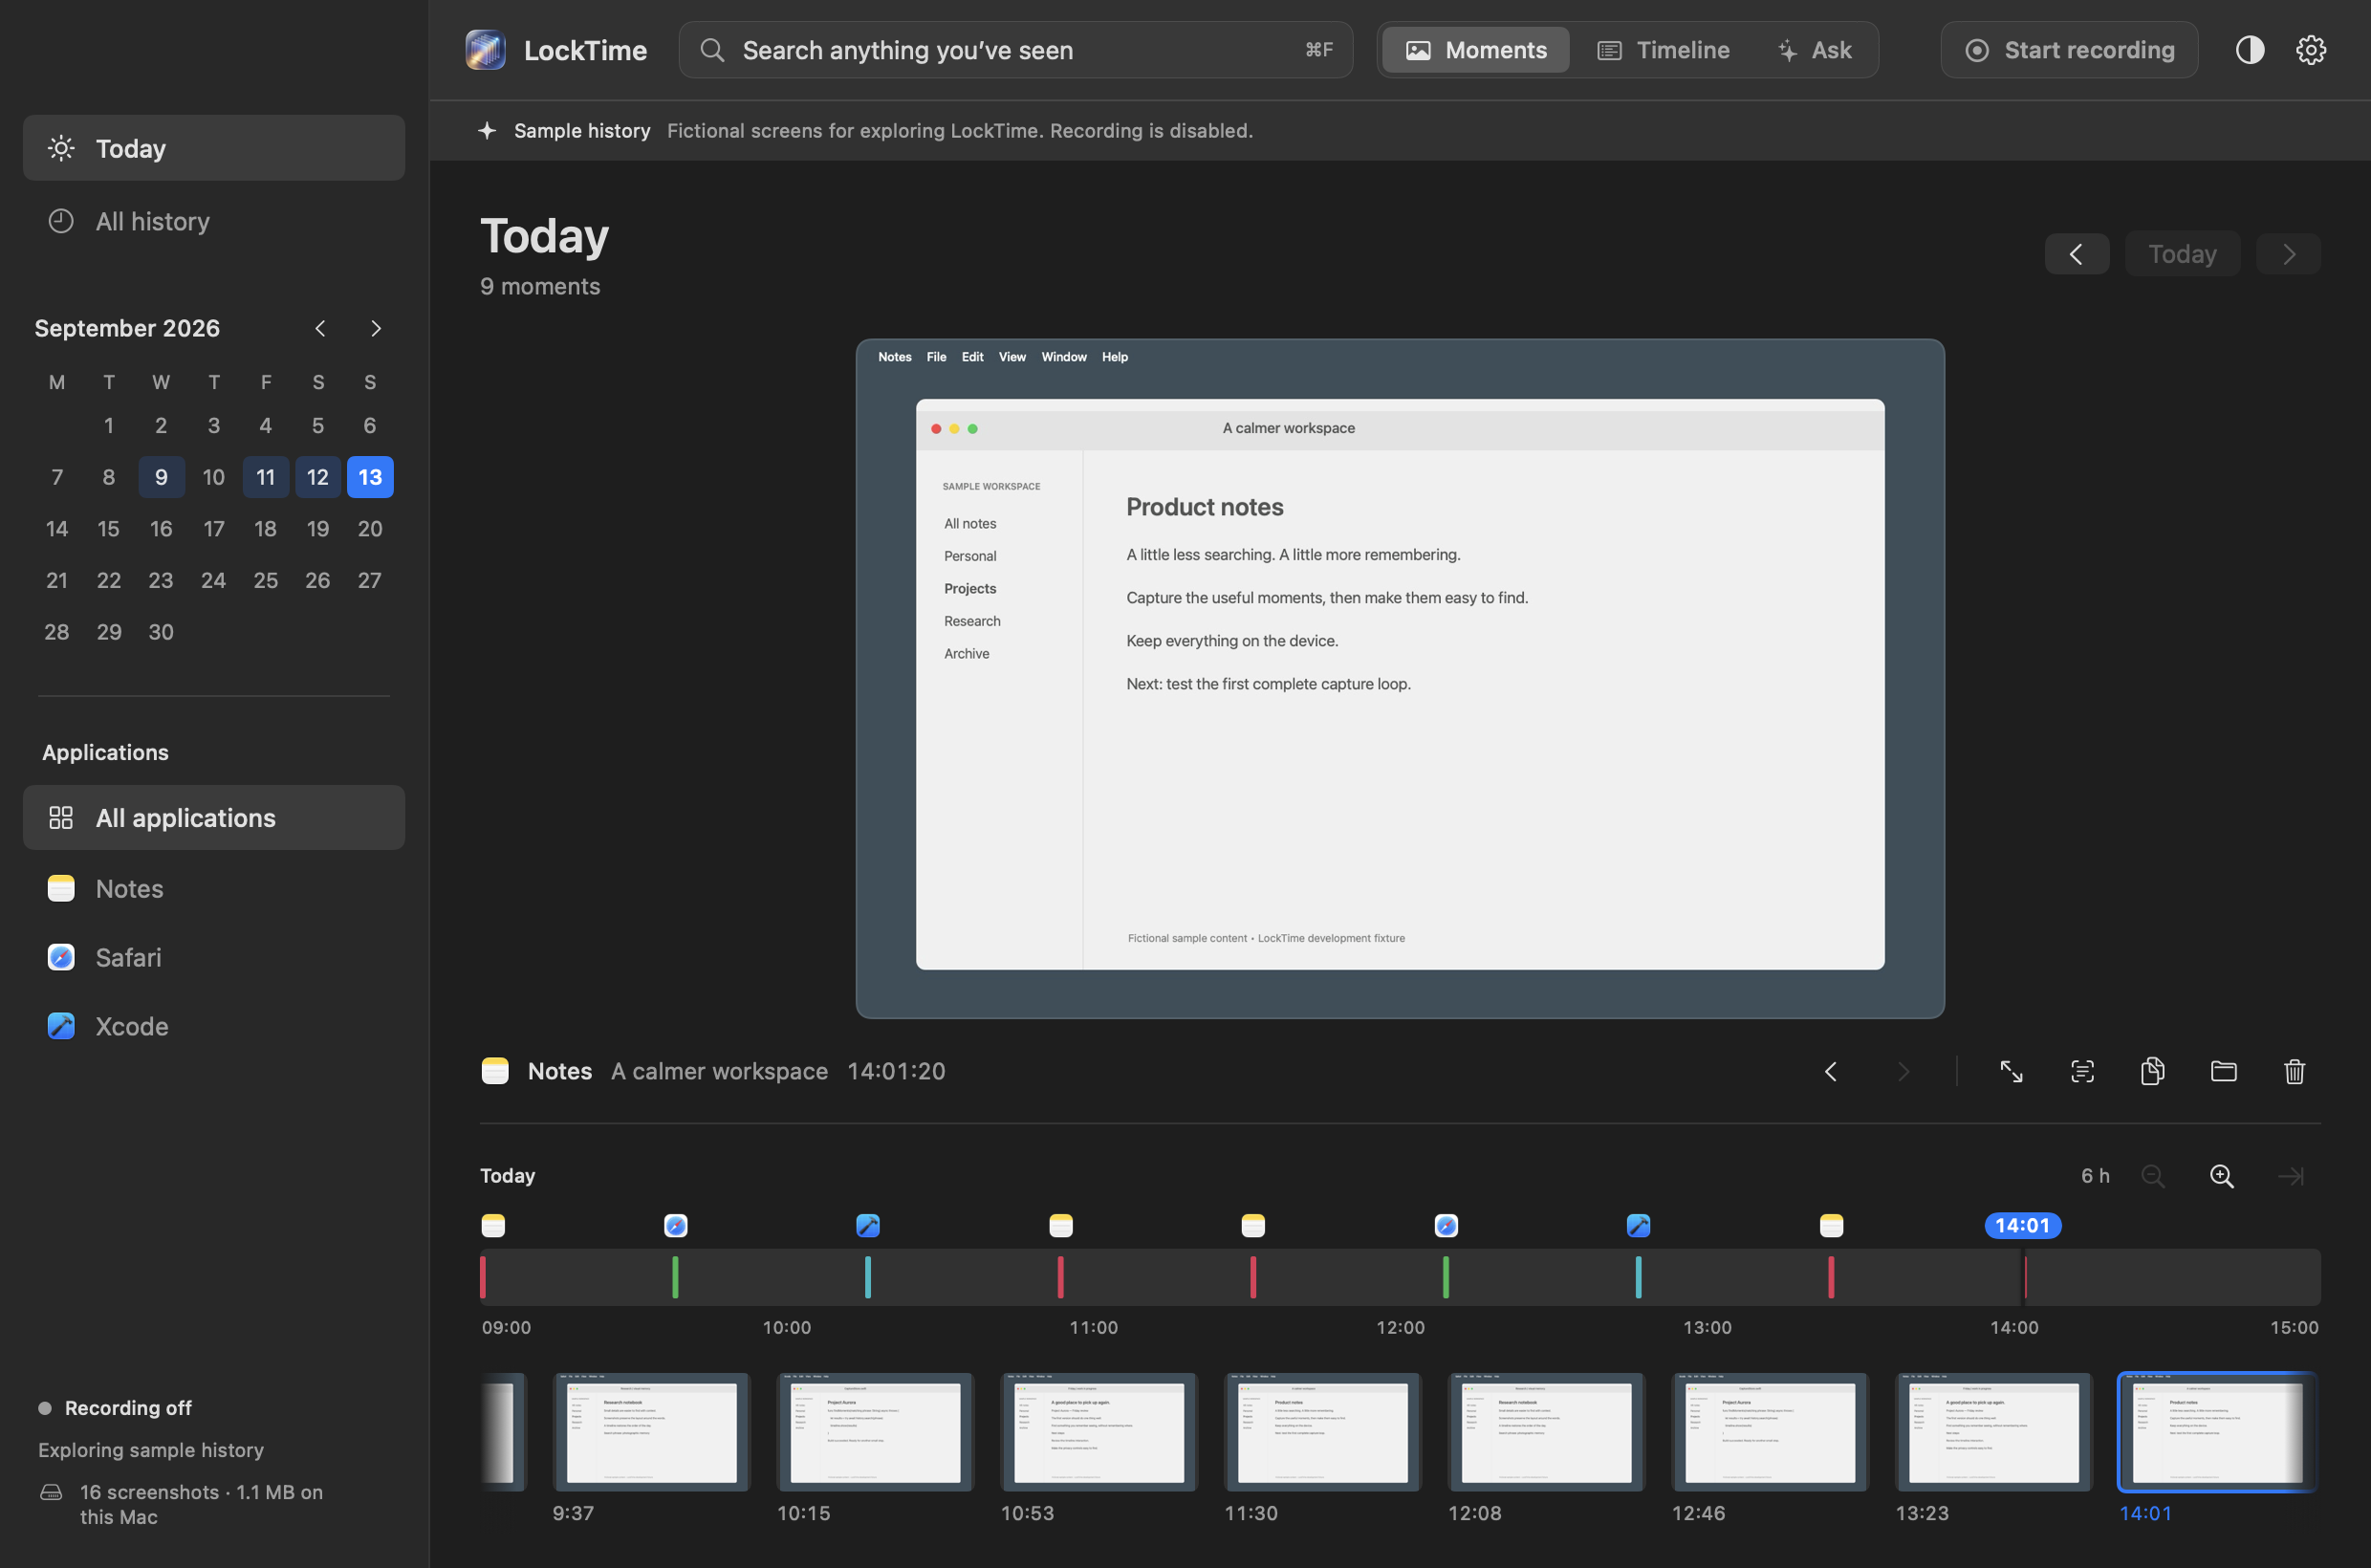Click the recognize text icon

click(x=2082, y=1071)
